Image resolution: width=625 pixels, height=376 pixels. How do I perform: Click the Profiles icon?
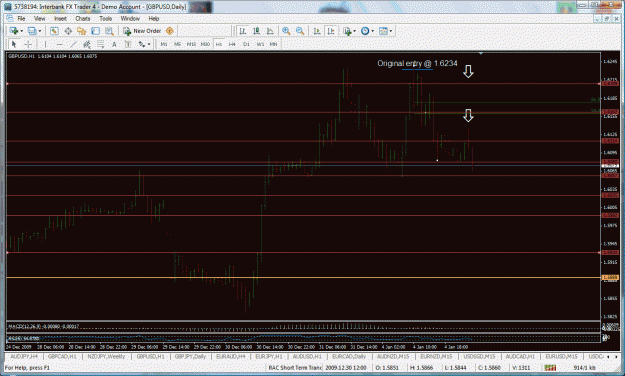click(x=32, y=31)
